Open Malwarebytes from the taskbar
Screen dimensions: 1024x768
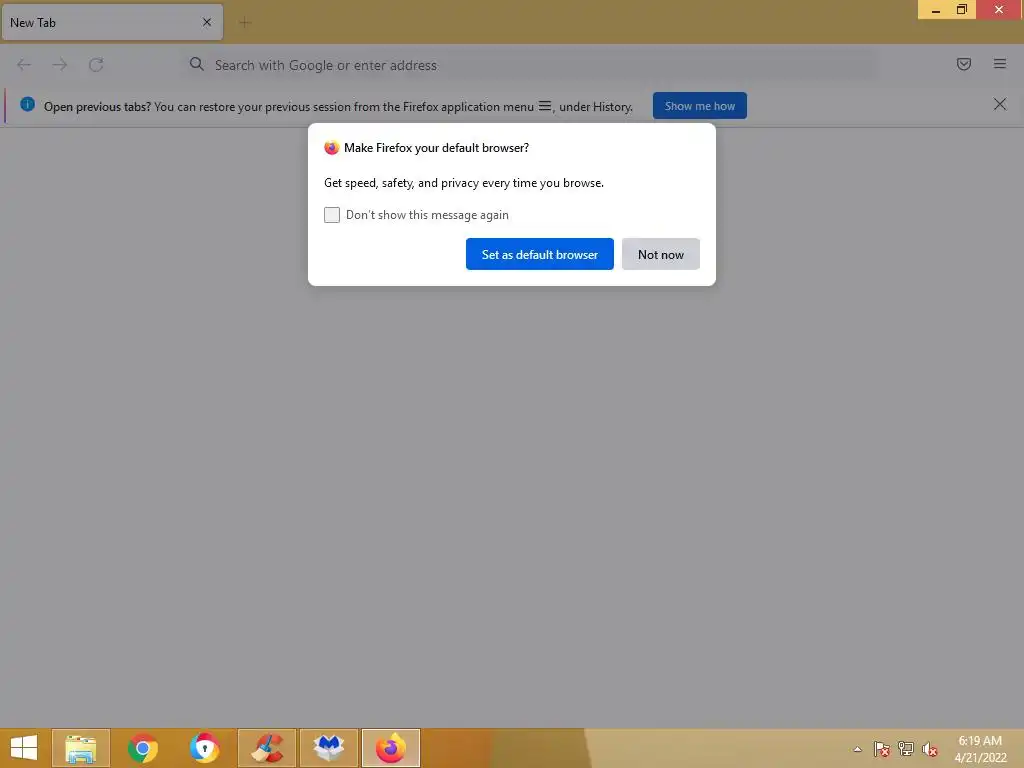(328, 748)
